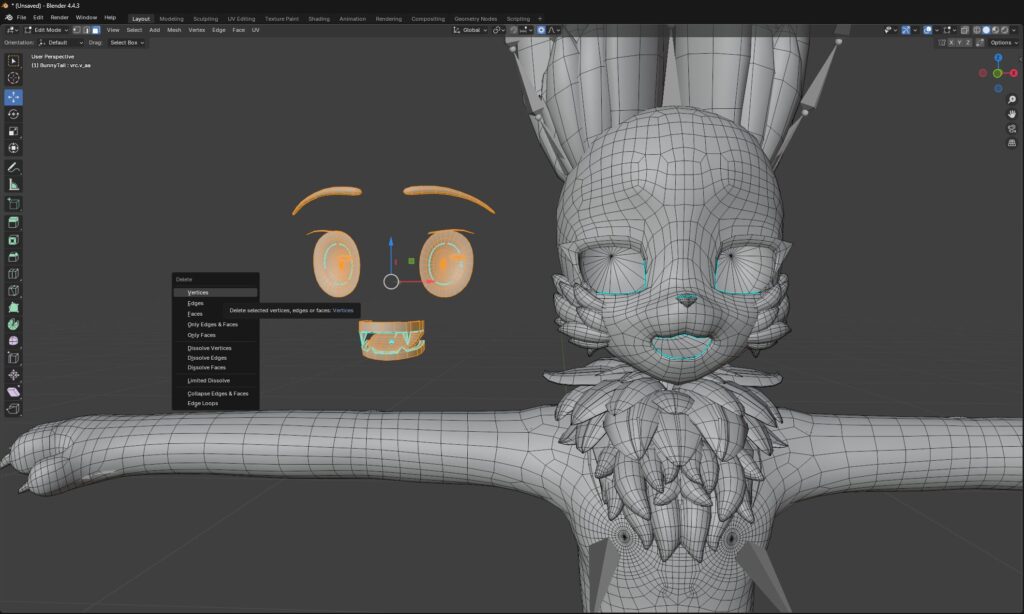The height and width of the screenshot is (614, 1024).
Task: Choose the Extrude Region tool
Action: coord(14,222)
